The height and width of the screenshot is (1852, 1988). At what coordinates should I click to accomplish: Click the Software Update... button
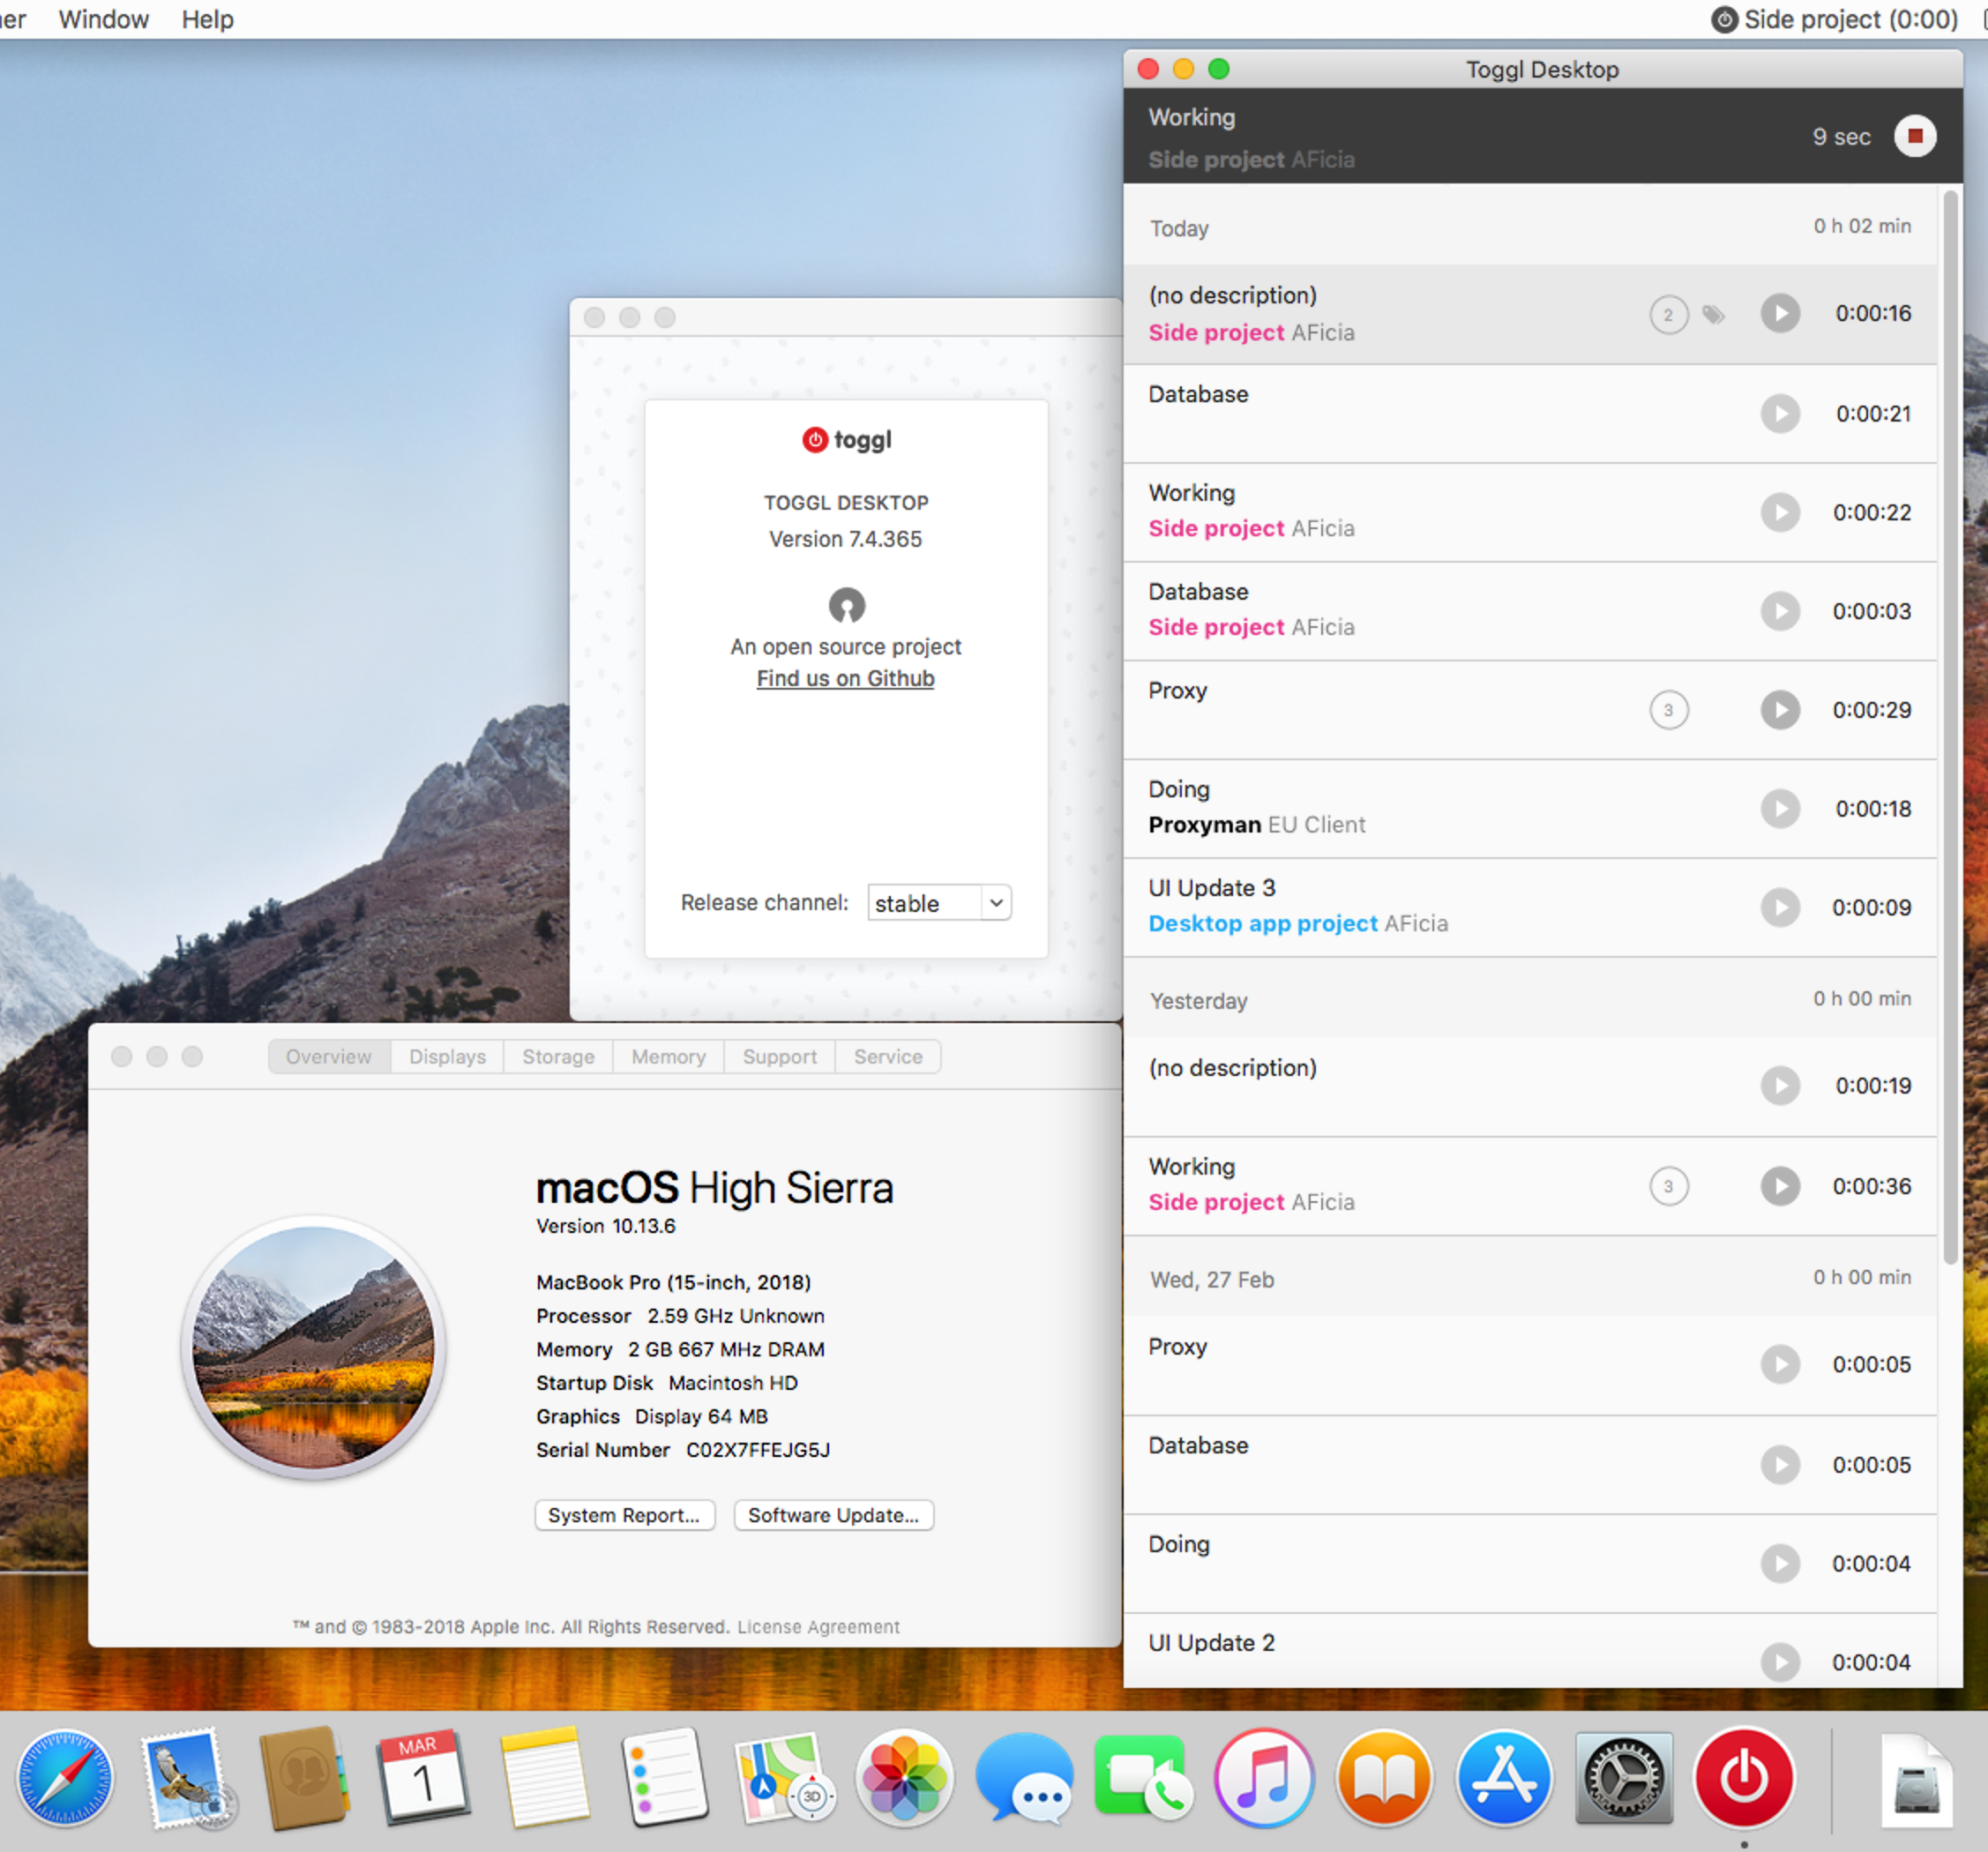[833, 1515]
